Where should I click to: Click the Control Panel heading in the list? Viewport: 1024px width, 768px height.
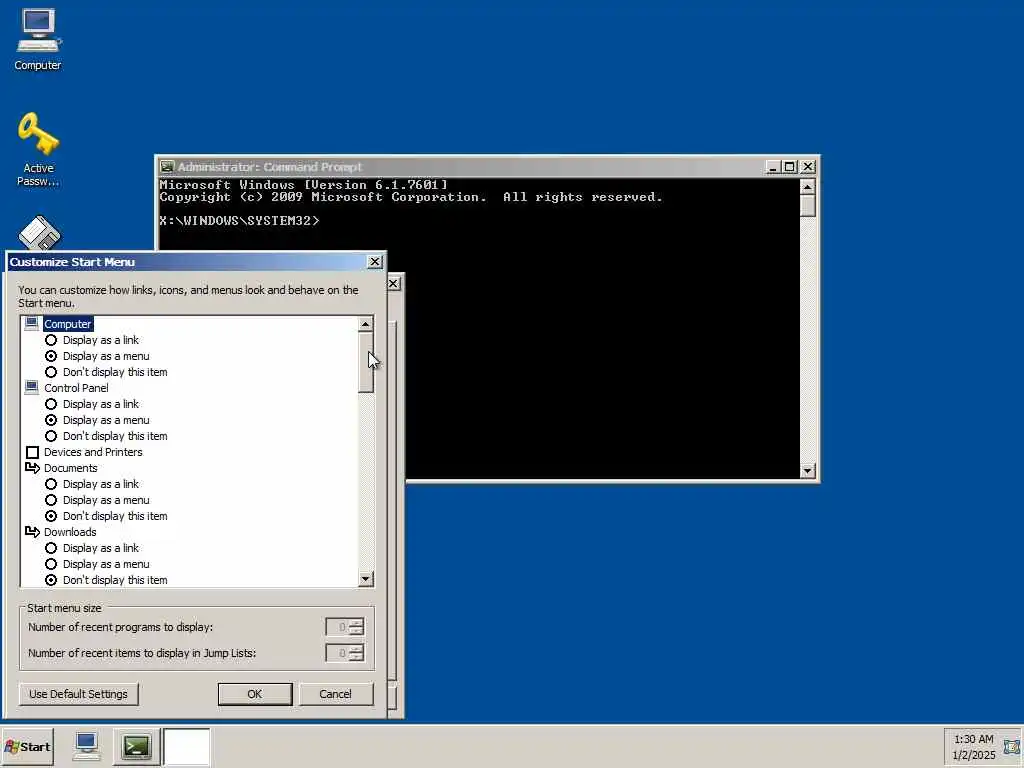pyautogui.click(x=76, y=387)
